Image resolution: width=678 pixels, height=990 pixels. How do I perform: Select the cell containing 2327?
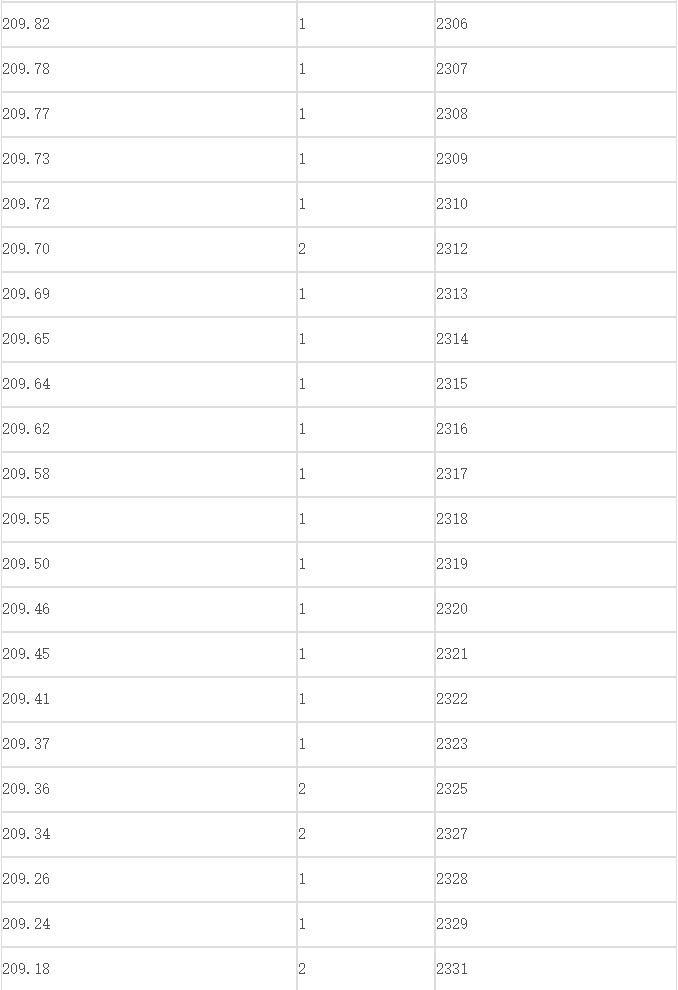(556, 835)
